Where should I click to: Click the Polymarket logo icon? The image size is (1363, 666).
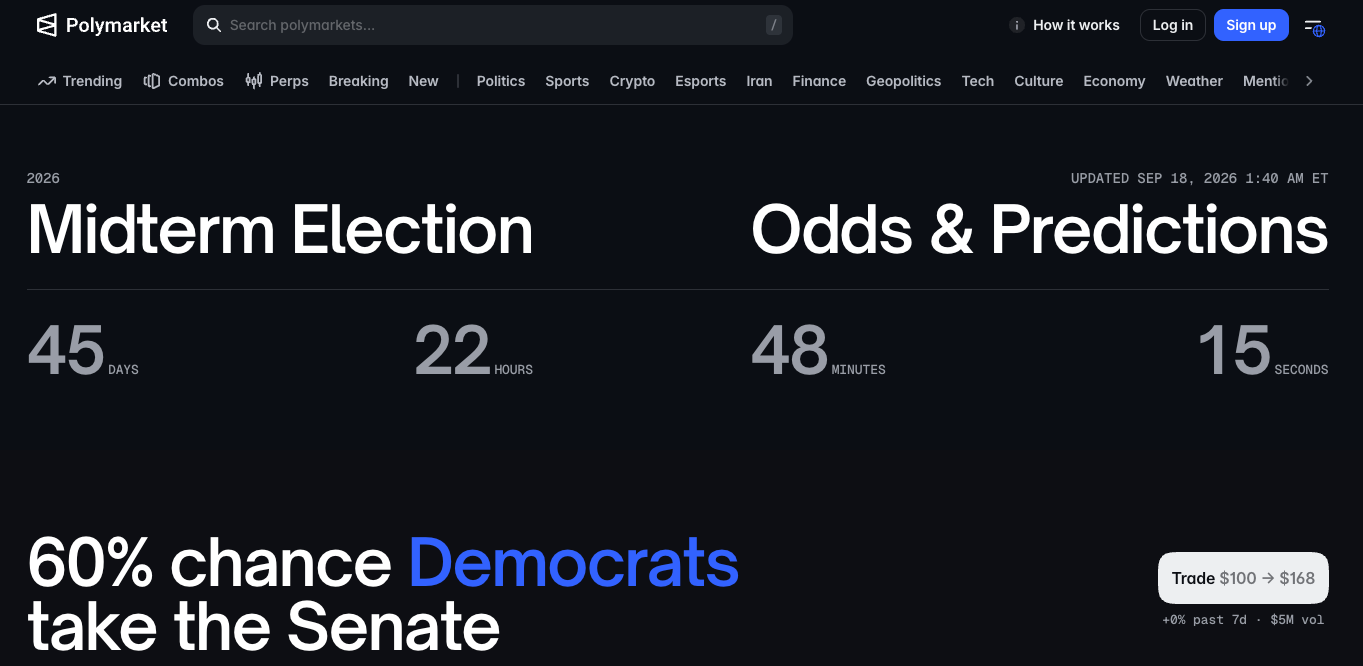pyautogui.click(x=47, y=25)
